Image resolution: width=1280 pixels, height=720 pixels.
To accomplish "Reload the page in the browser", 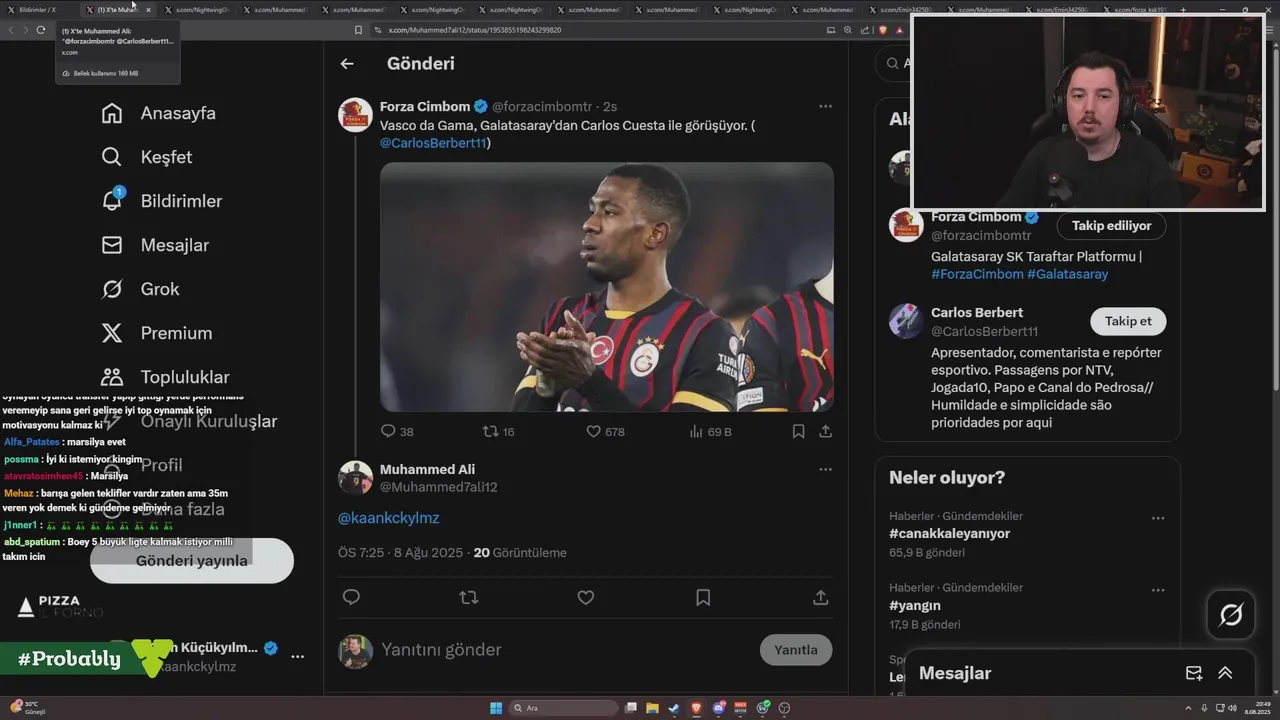I will pos(40,30).
